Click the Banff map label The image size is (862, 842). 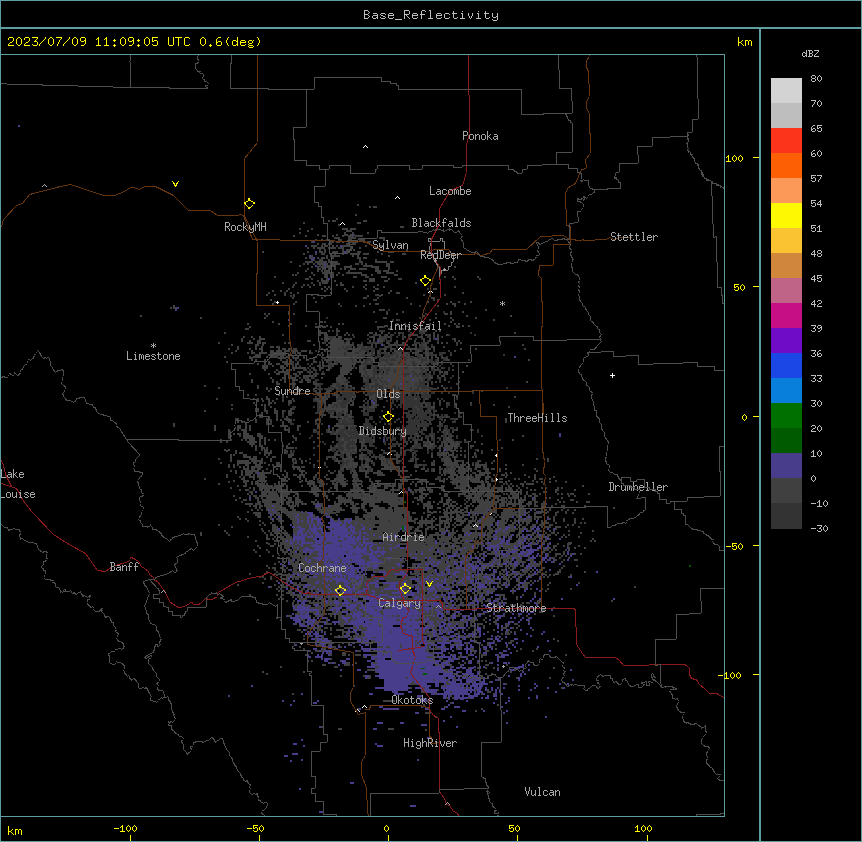tap(124, 567)
